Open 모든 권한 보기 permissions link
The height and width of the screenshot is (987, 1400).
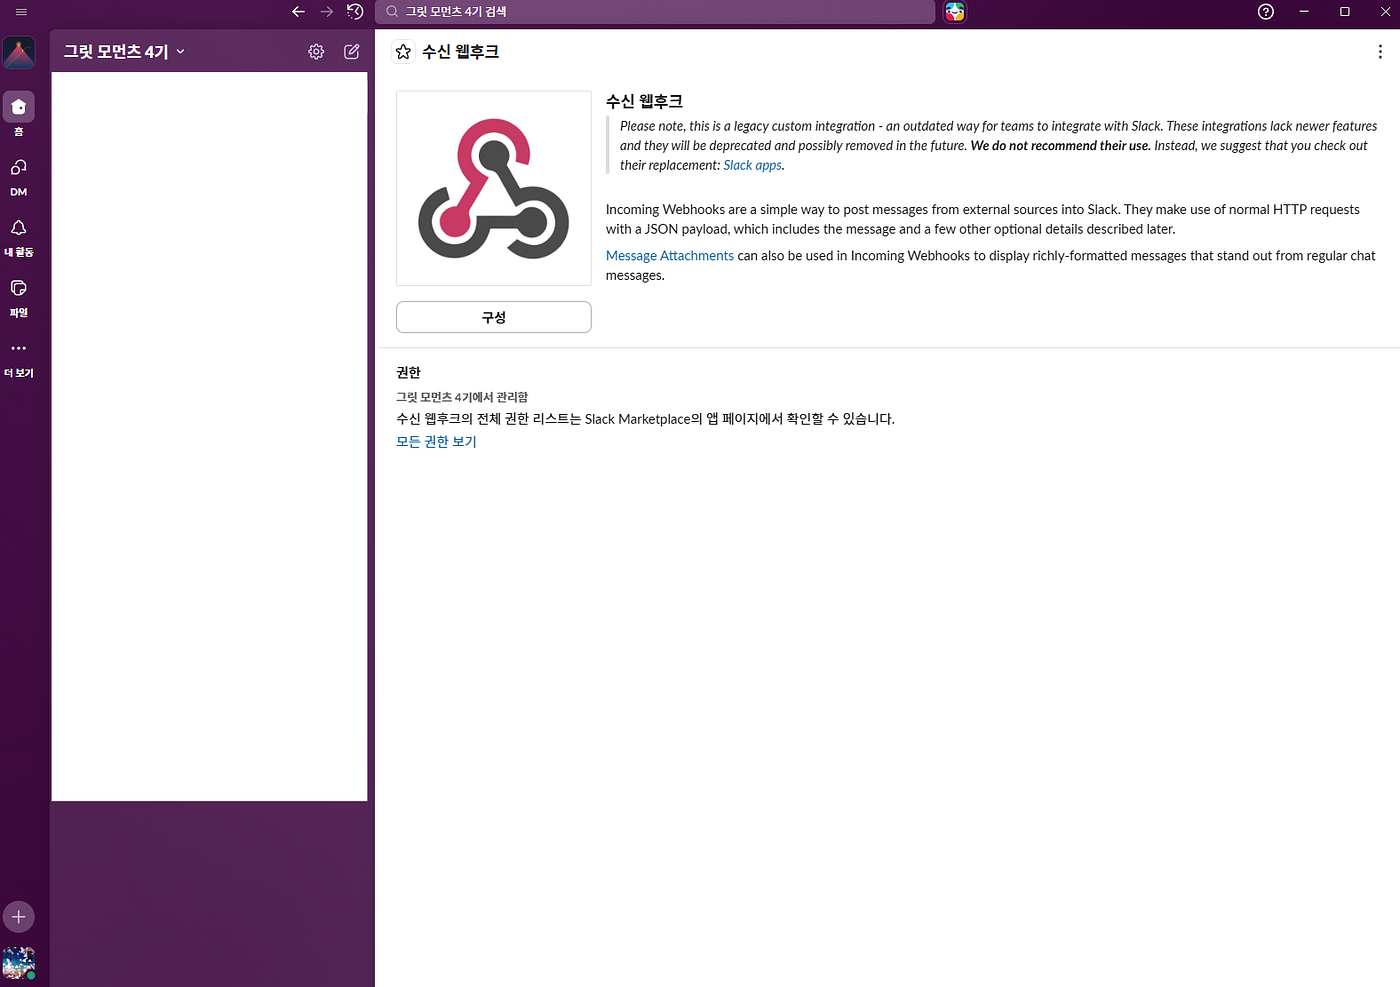coord(436,440)
